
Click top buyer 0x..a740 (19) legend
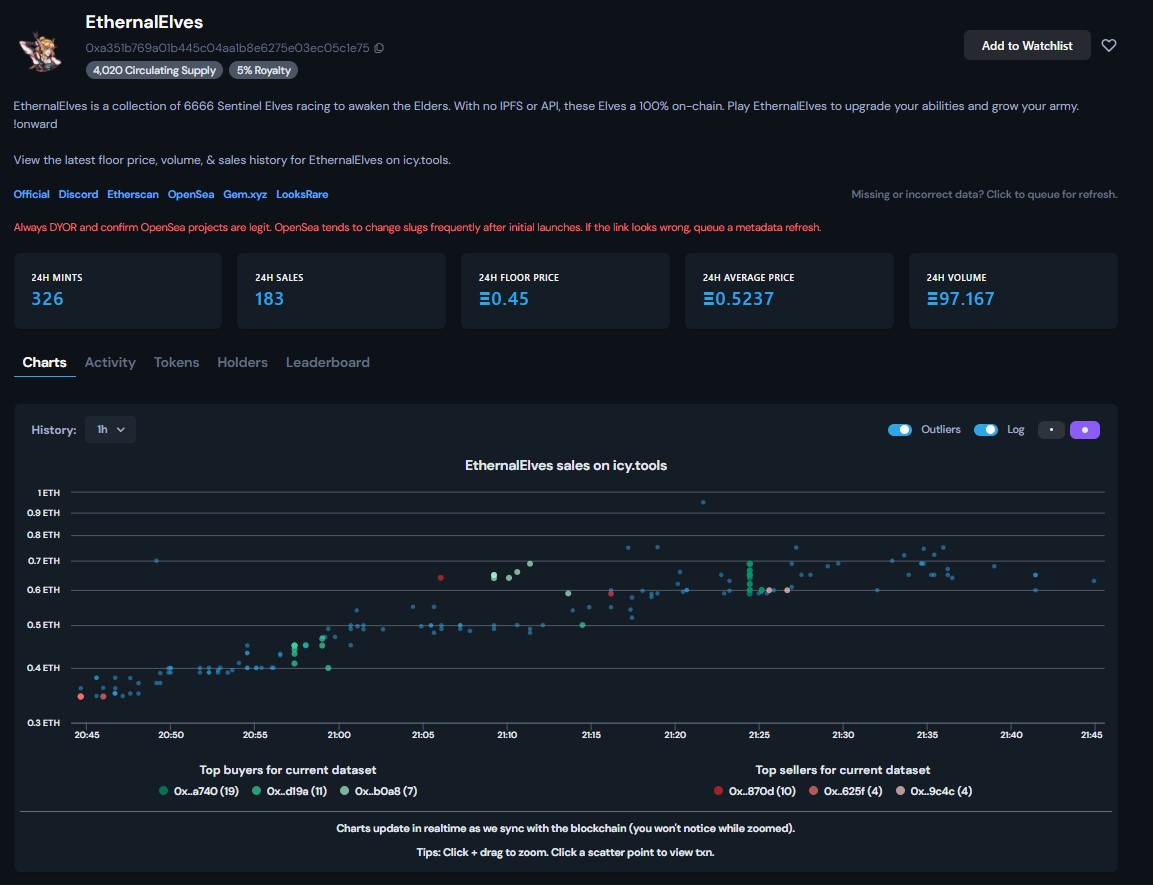[x=199, y=791]
